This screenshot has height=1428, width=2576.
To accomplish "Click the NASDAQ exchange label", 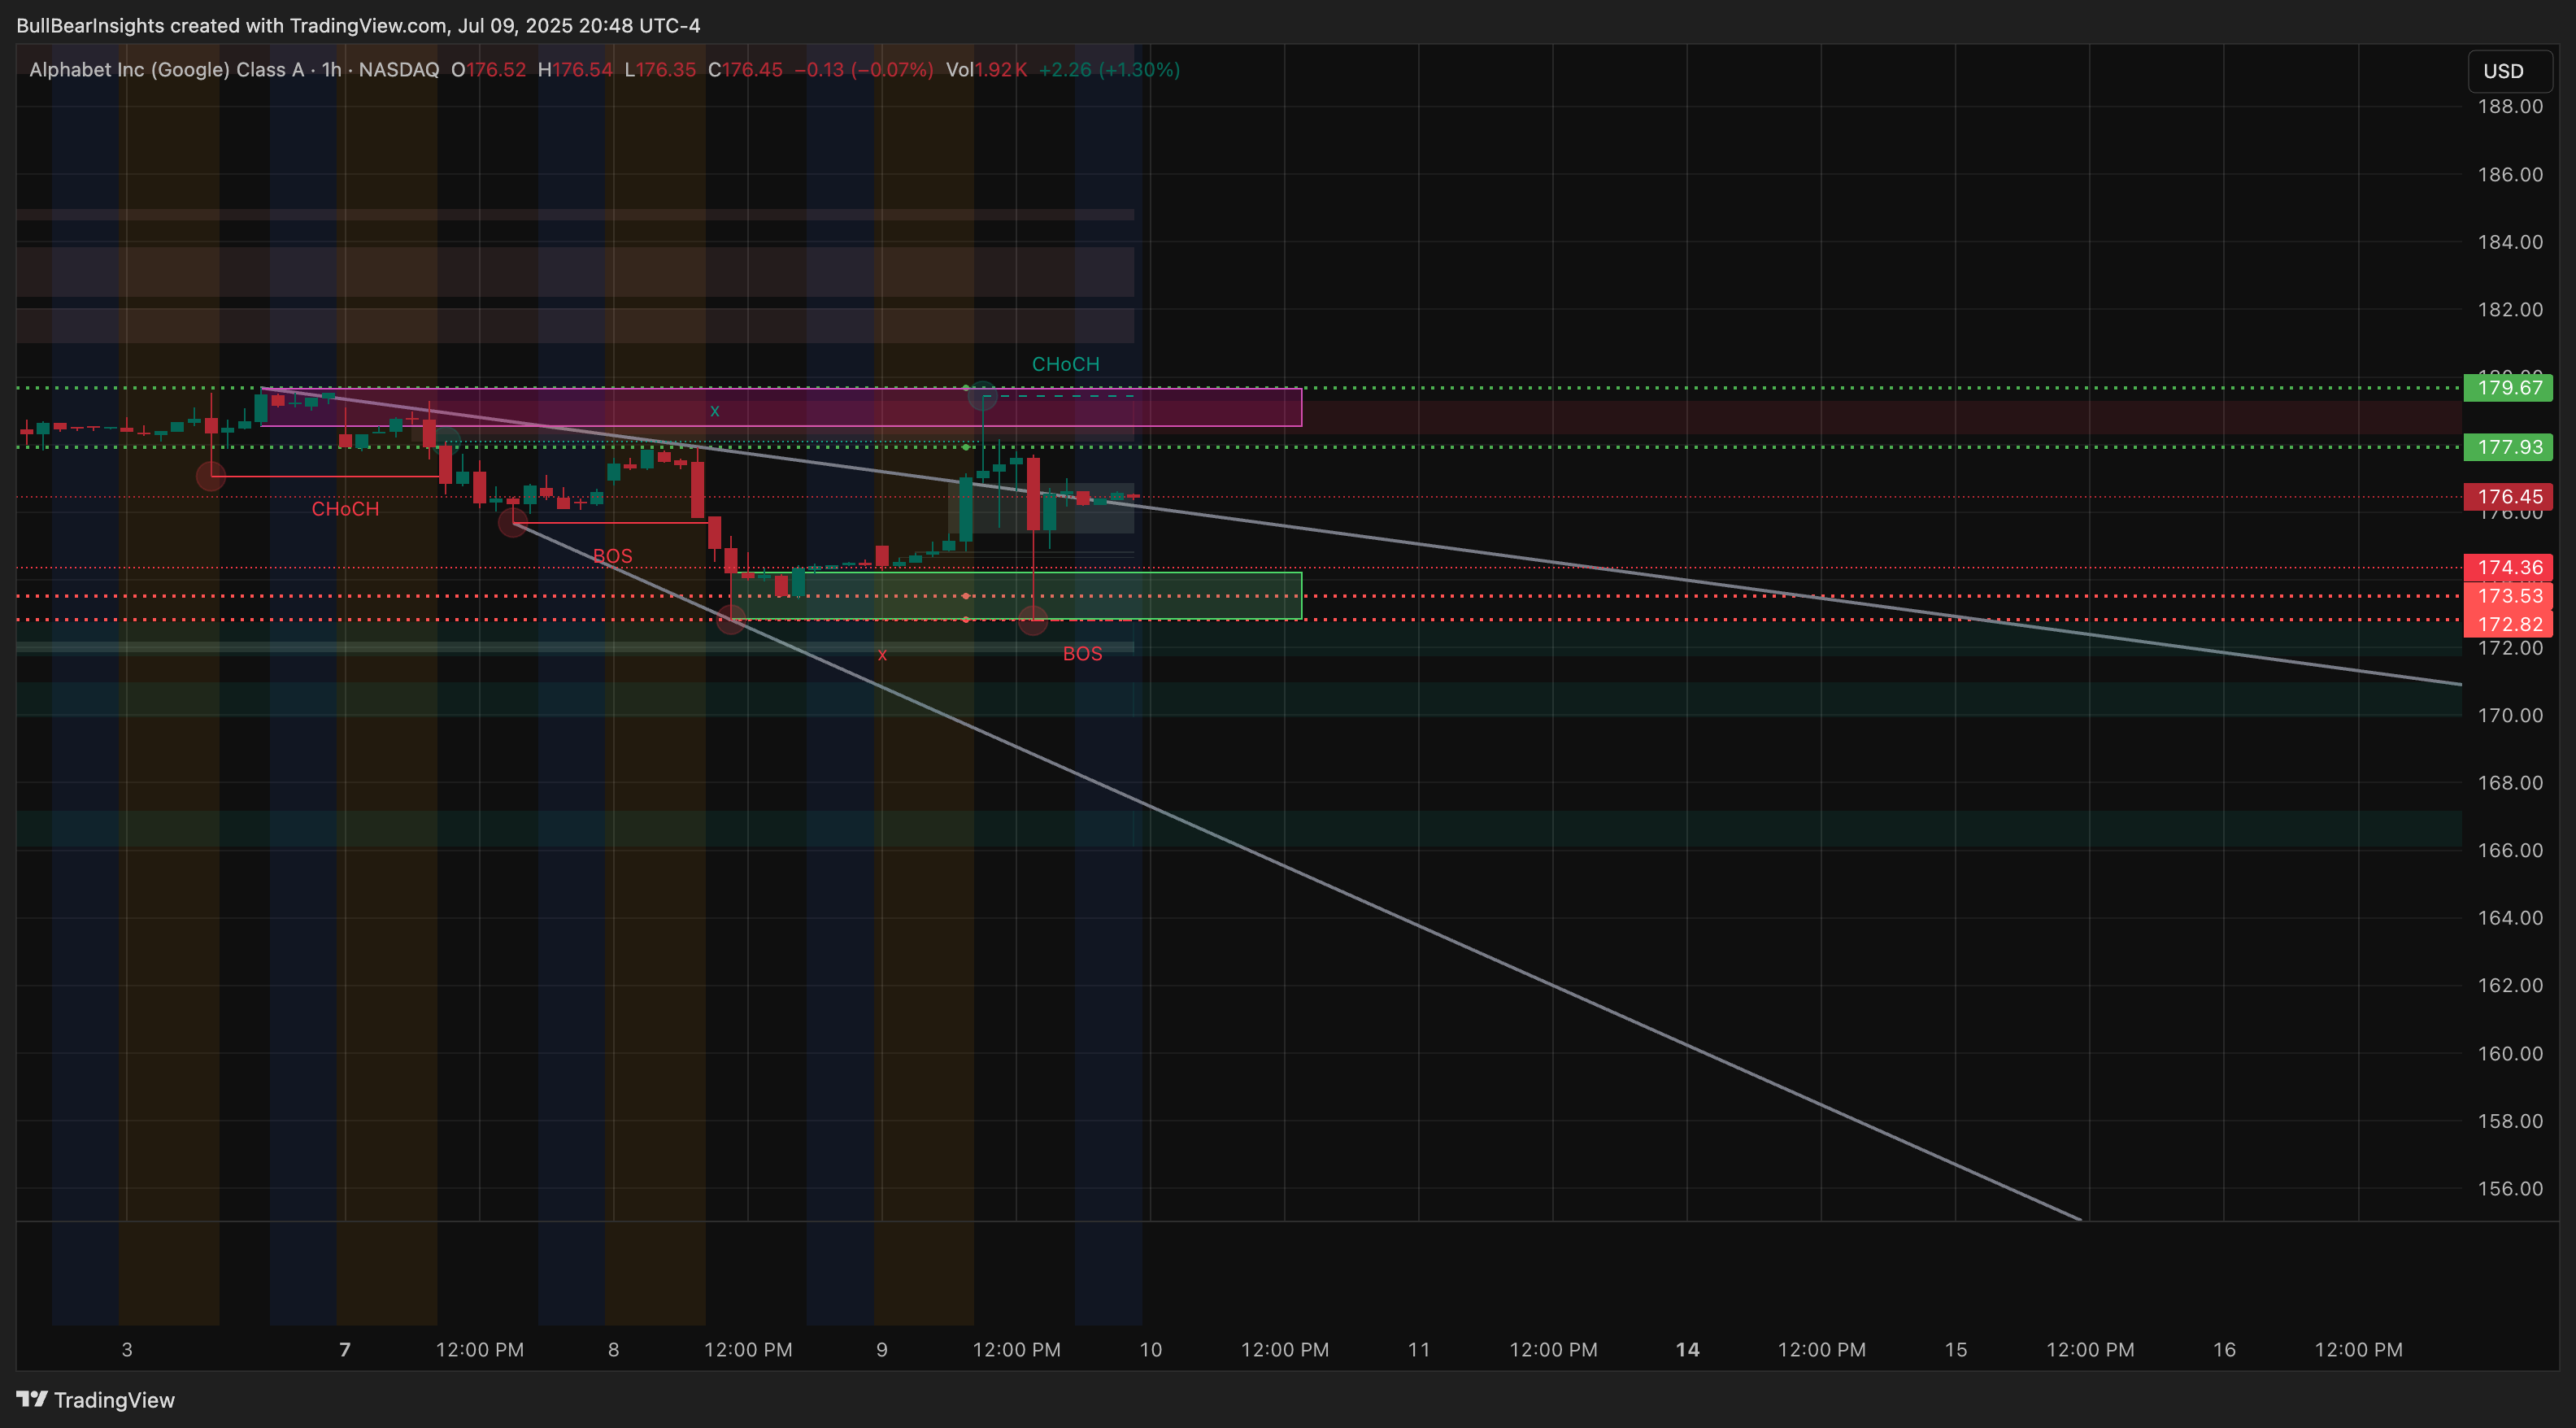I will click(398, 70).
